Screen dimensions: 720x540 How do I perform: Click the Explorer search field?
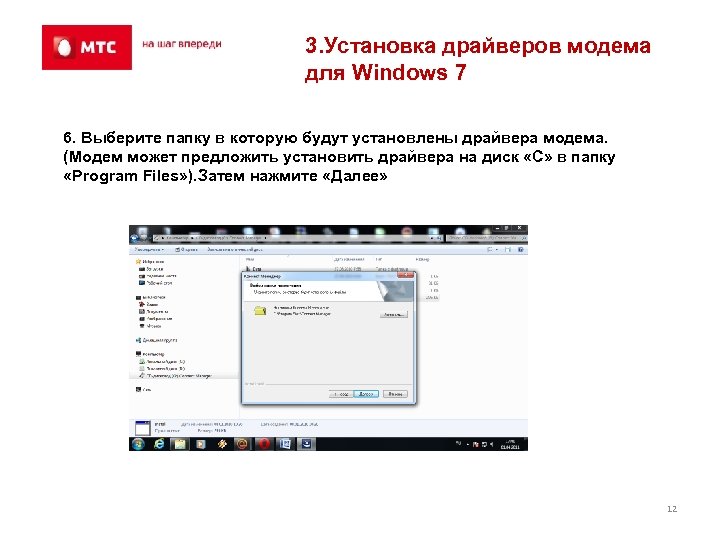(487, 238)
